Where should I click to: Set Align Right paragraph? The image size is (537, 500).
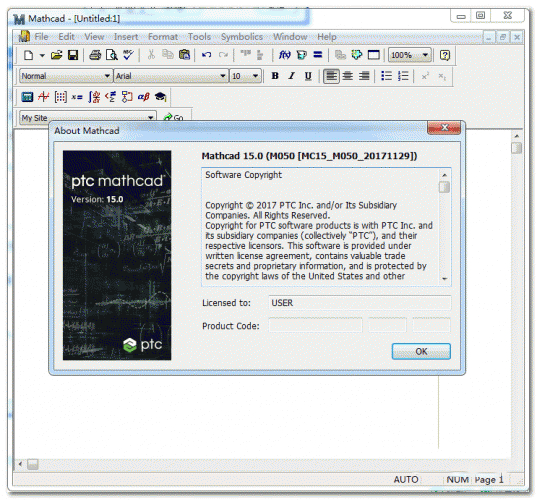364,76
